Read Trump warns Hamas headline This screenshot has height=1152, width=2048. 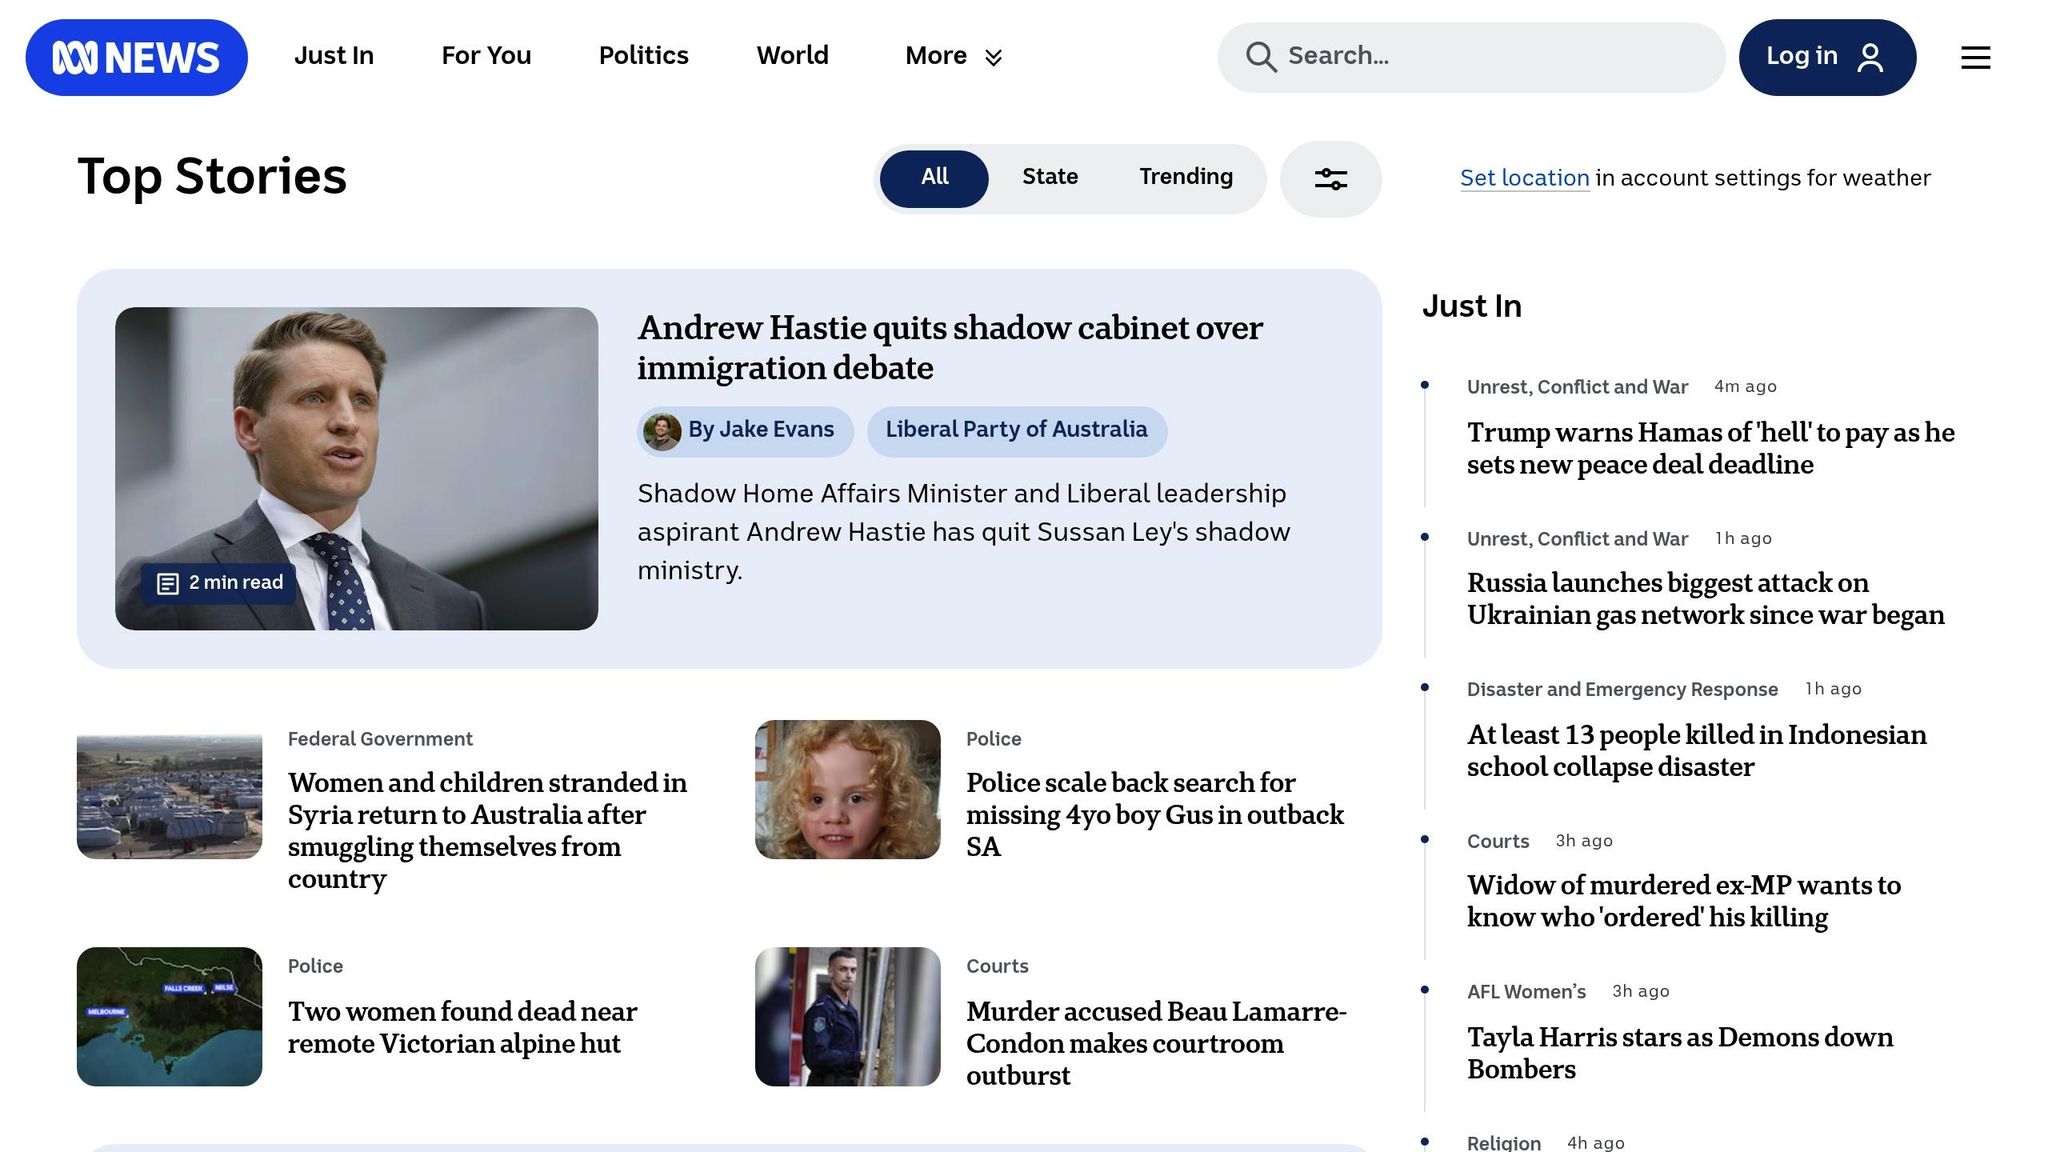(1710, 448)
